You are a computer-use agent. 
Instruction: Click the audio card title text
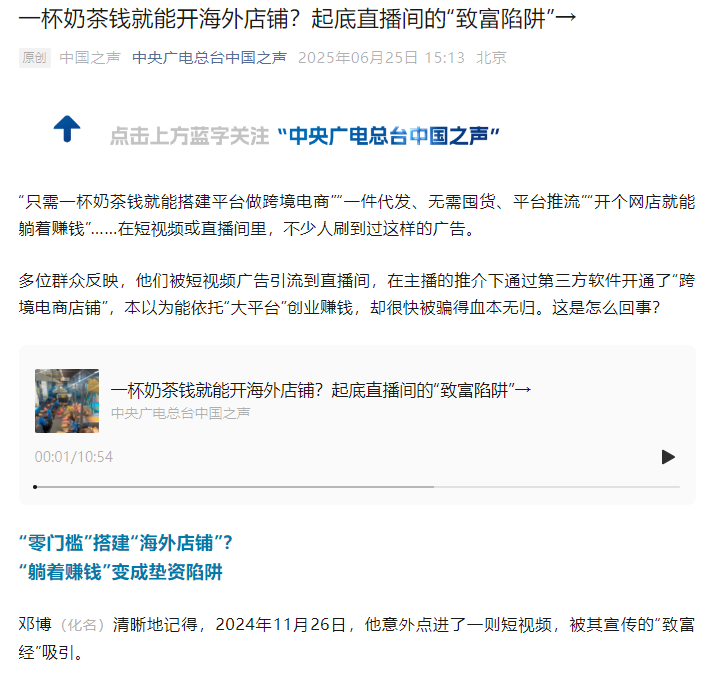(x=321, y=390)
